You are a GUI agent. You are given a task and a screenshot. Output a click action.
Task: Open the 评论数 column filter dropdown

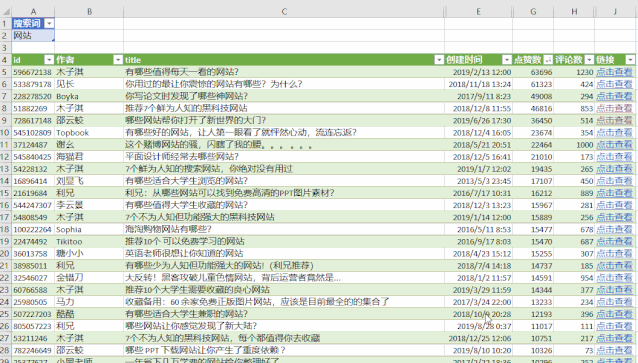(589, 60)
